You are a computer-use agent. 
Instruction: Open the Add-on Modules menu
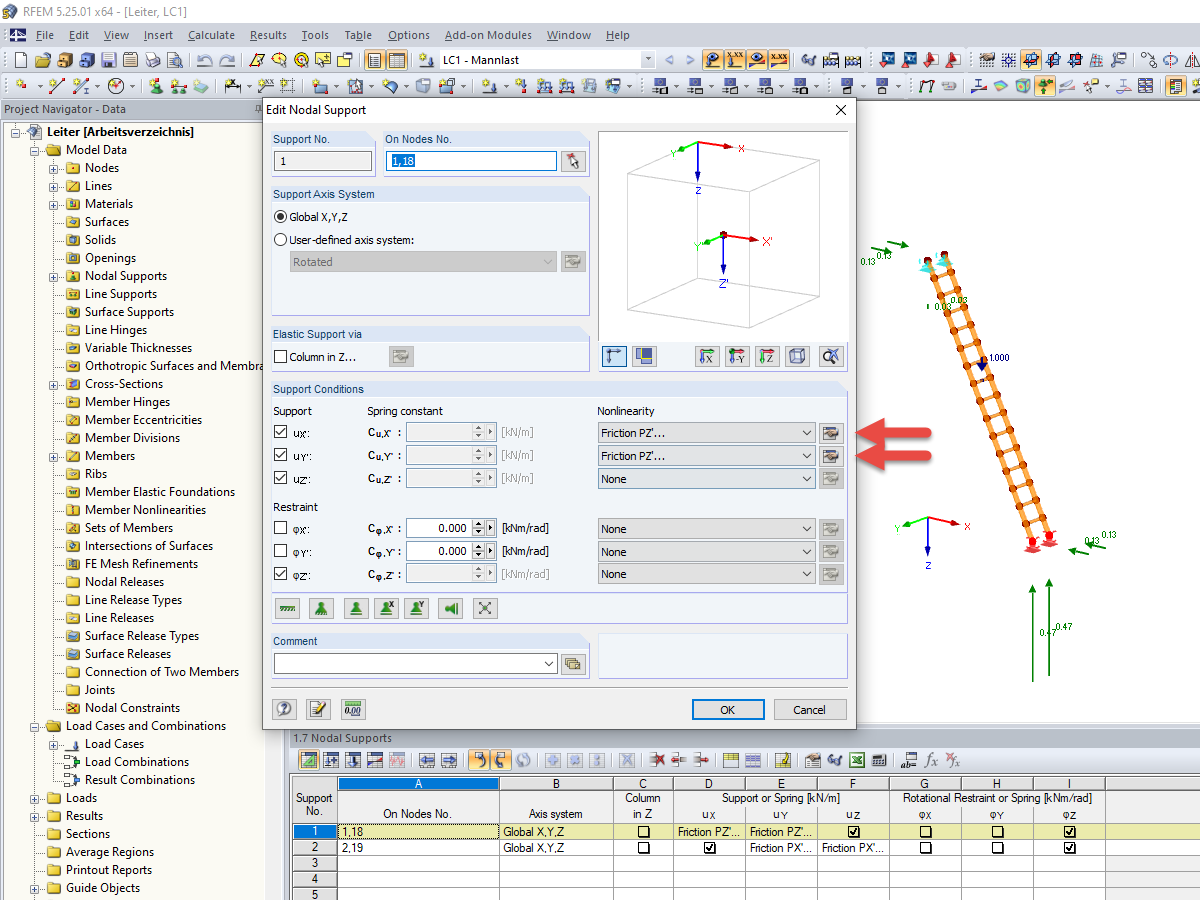click(488, 35)
